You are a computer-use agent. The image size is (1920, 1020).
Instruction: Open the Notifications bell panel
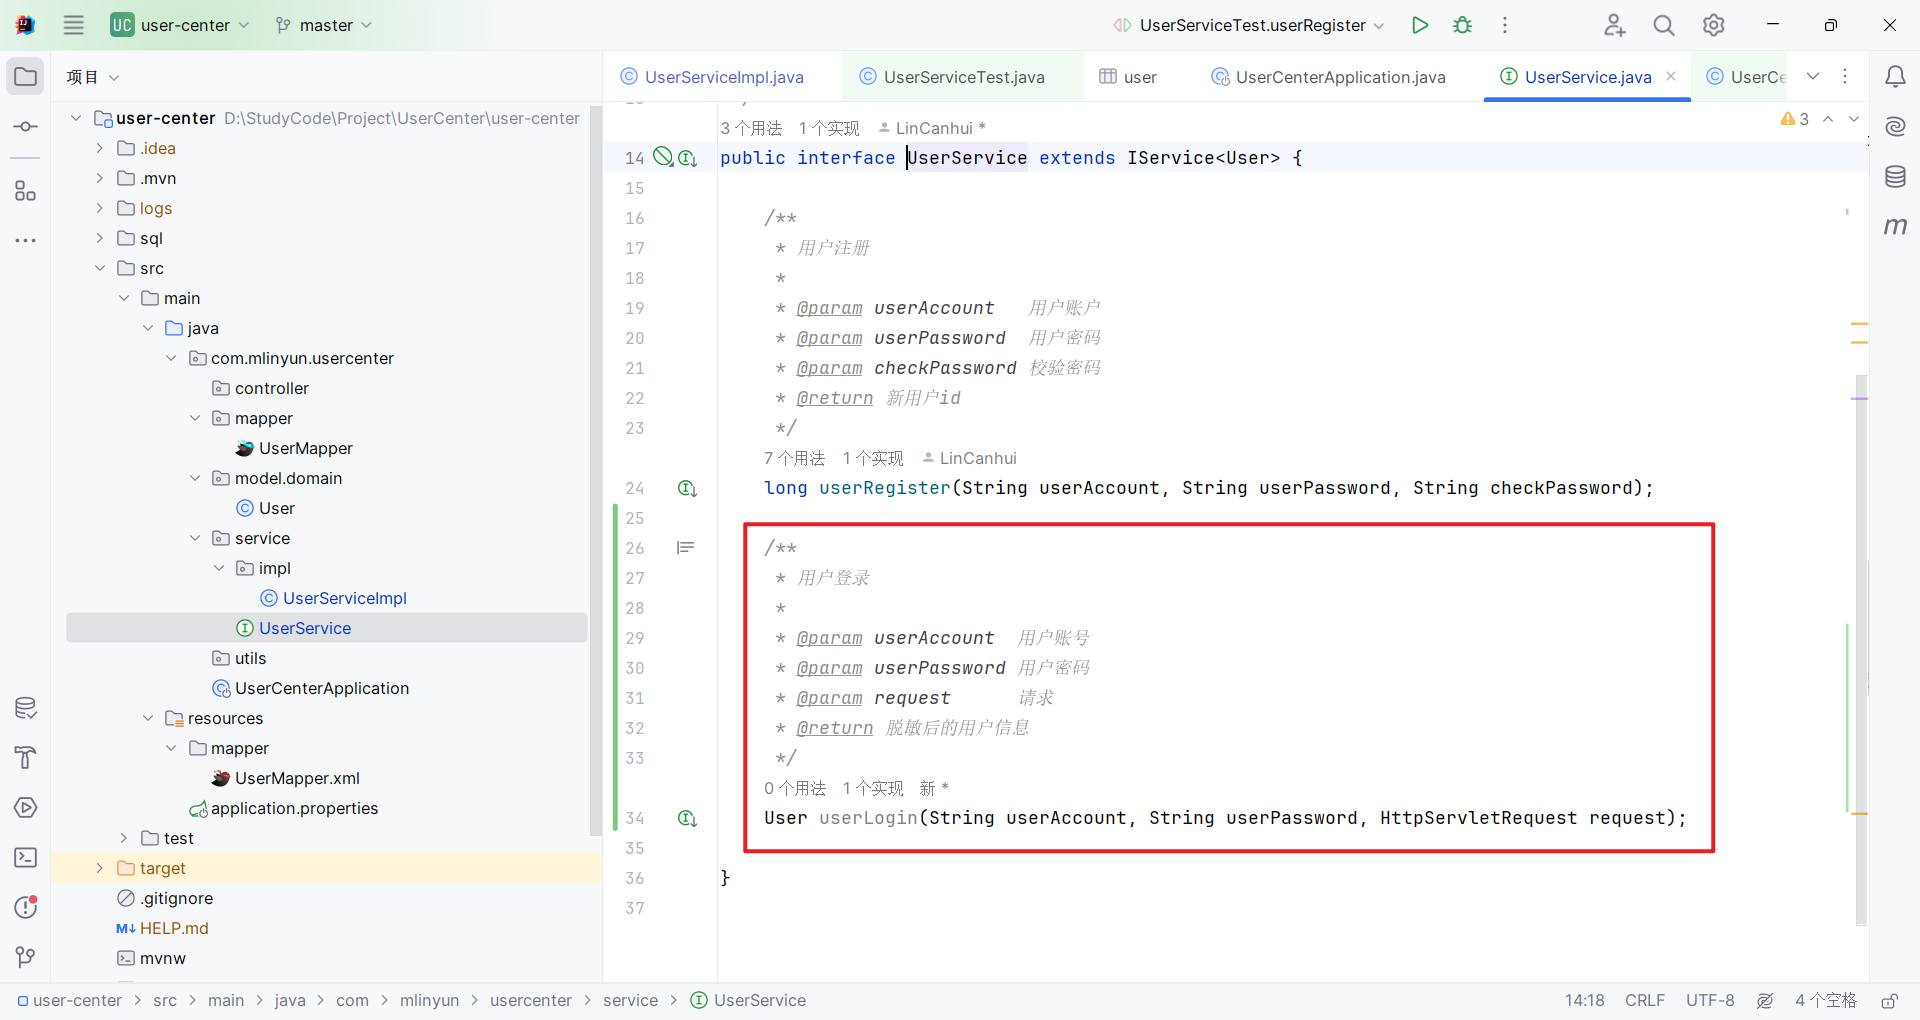pyautogui.click(x=1895, y=77)
